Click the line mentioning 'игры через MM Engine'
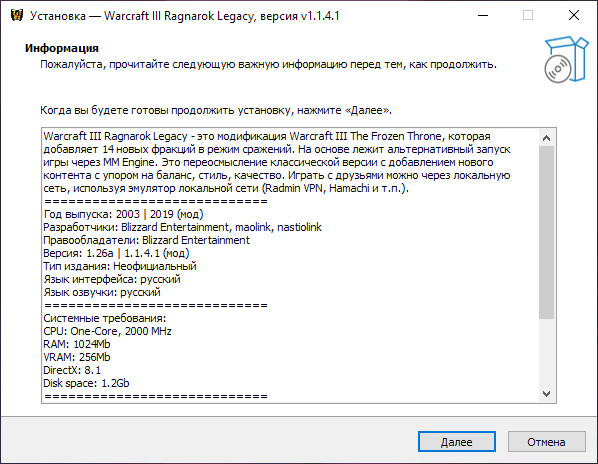Image resolution: width=598 pixels, height=464 pixels. (268, 162)
